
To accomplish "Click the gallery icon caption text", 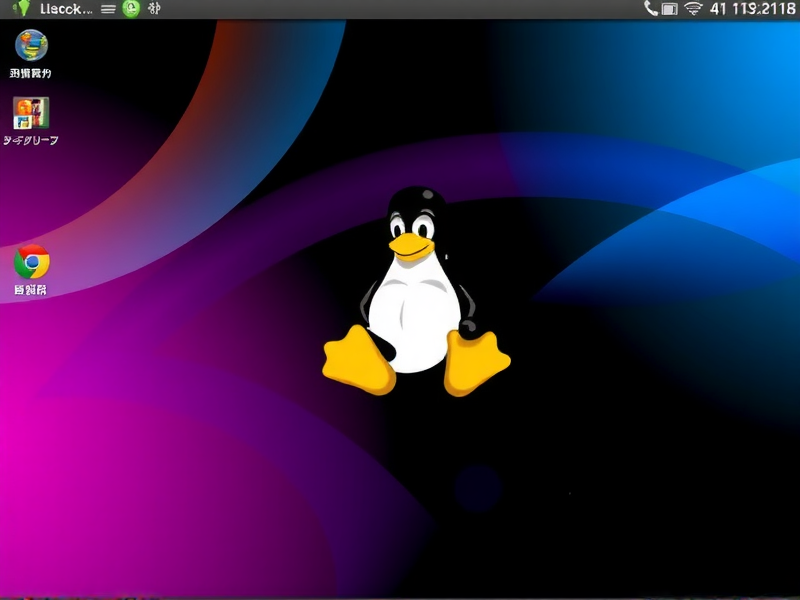I will [x=30, y=140].
